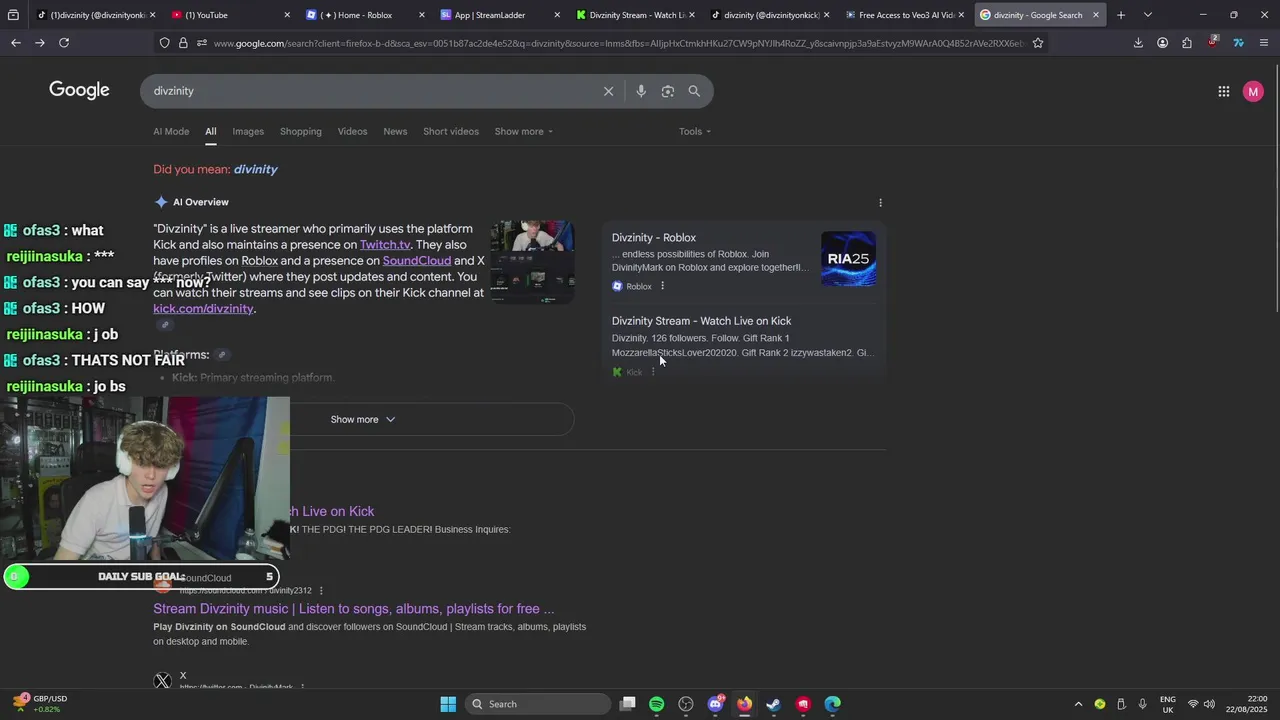Click the search input containing divzinity
The width and height of the screenshot is (1280, 720).
pyautogui.click(x=370, y=91)
